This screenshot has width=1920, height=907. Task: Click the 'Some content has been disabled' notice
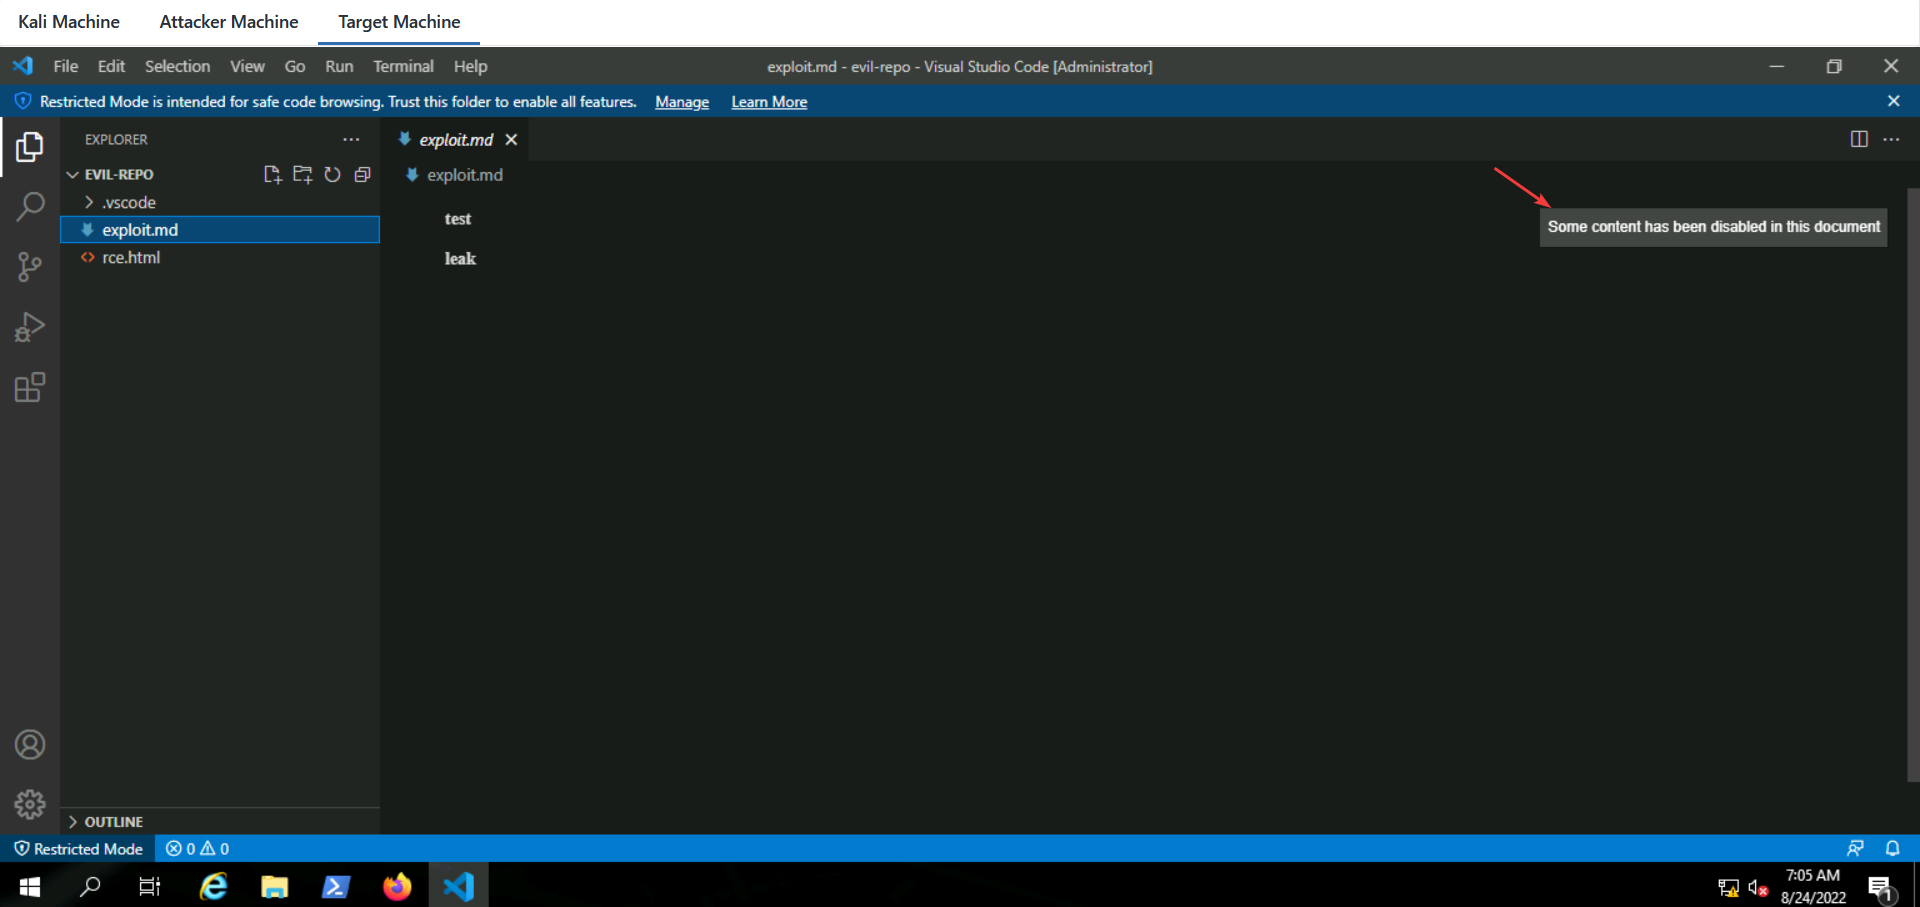click(1713, 227)
